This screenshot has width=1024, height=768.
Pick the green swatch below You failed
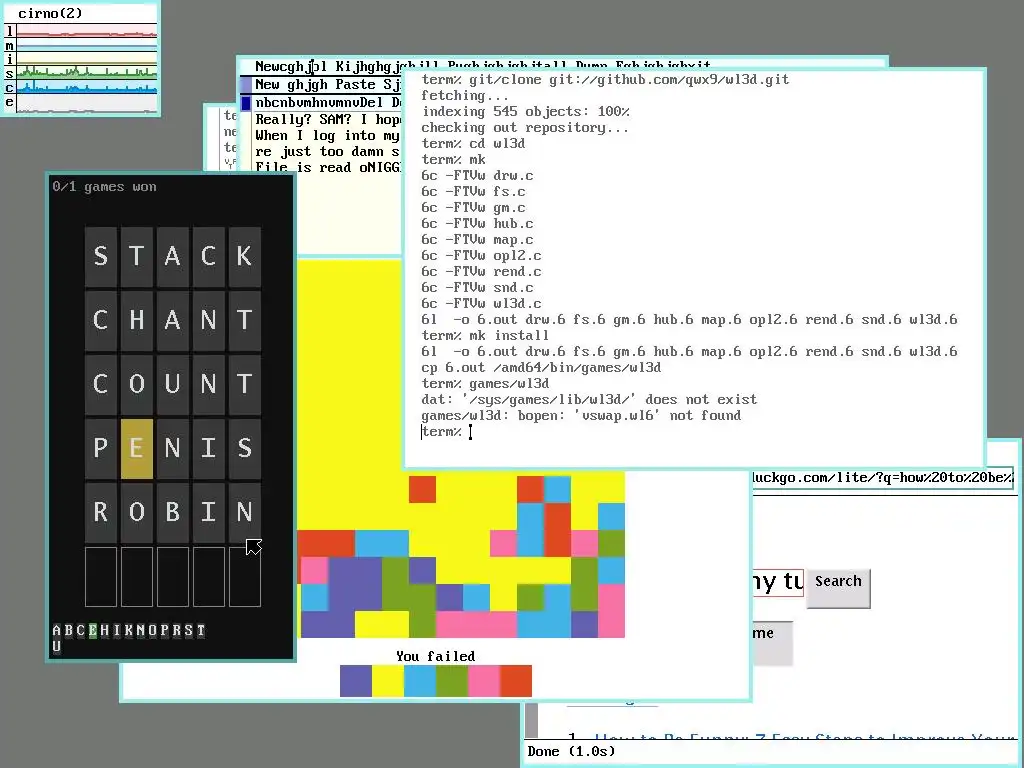pos(452,681)
